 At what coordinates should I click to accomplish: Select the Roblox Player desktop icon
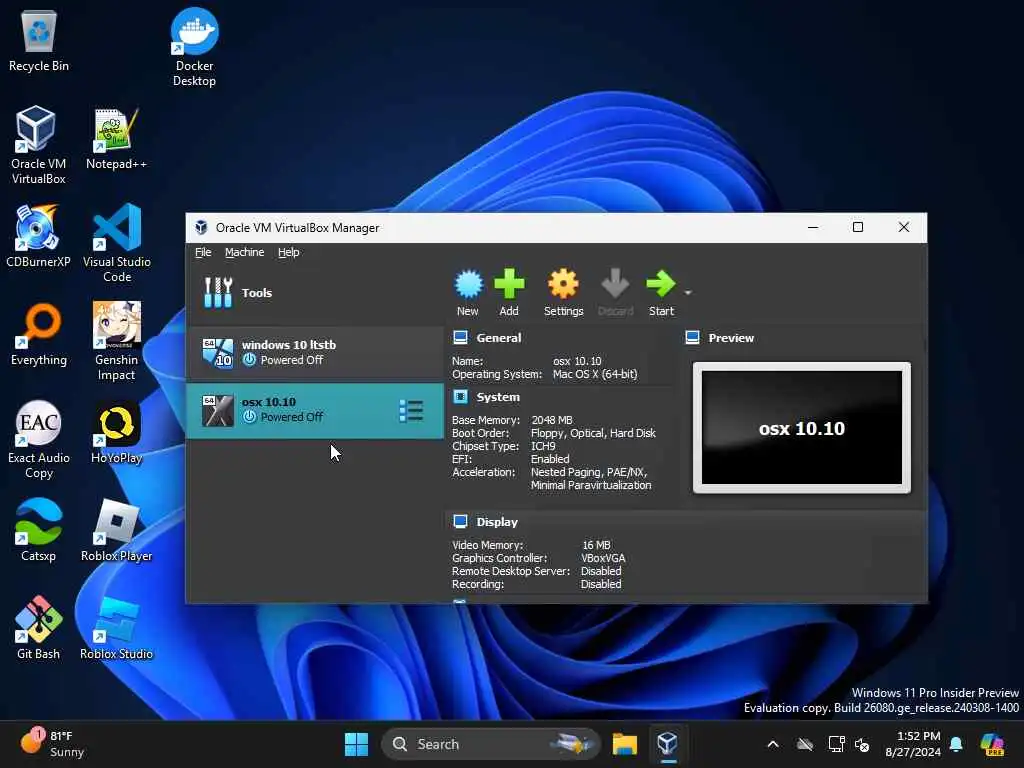tap(116, 530)
